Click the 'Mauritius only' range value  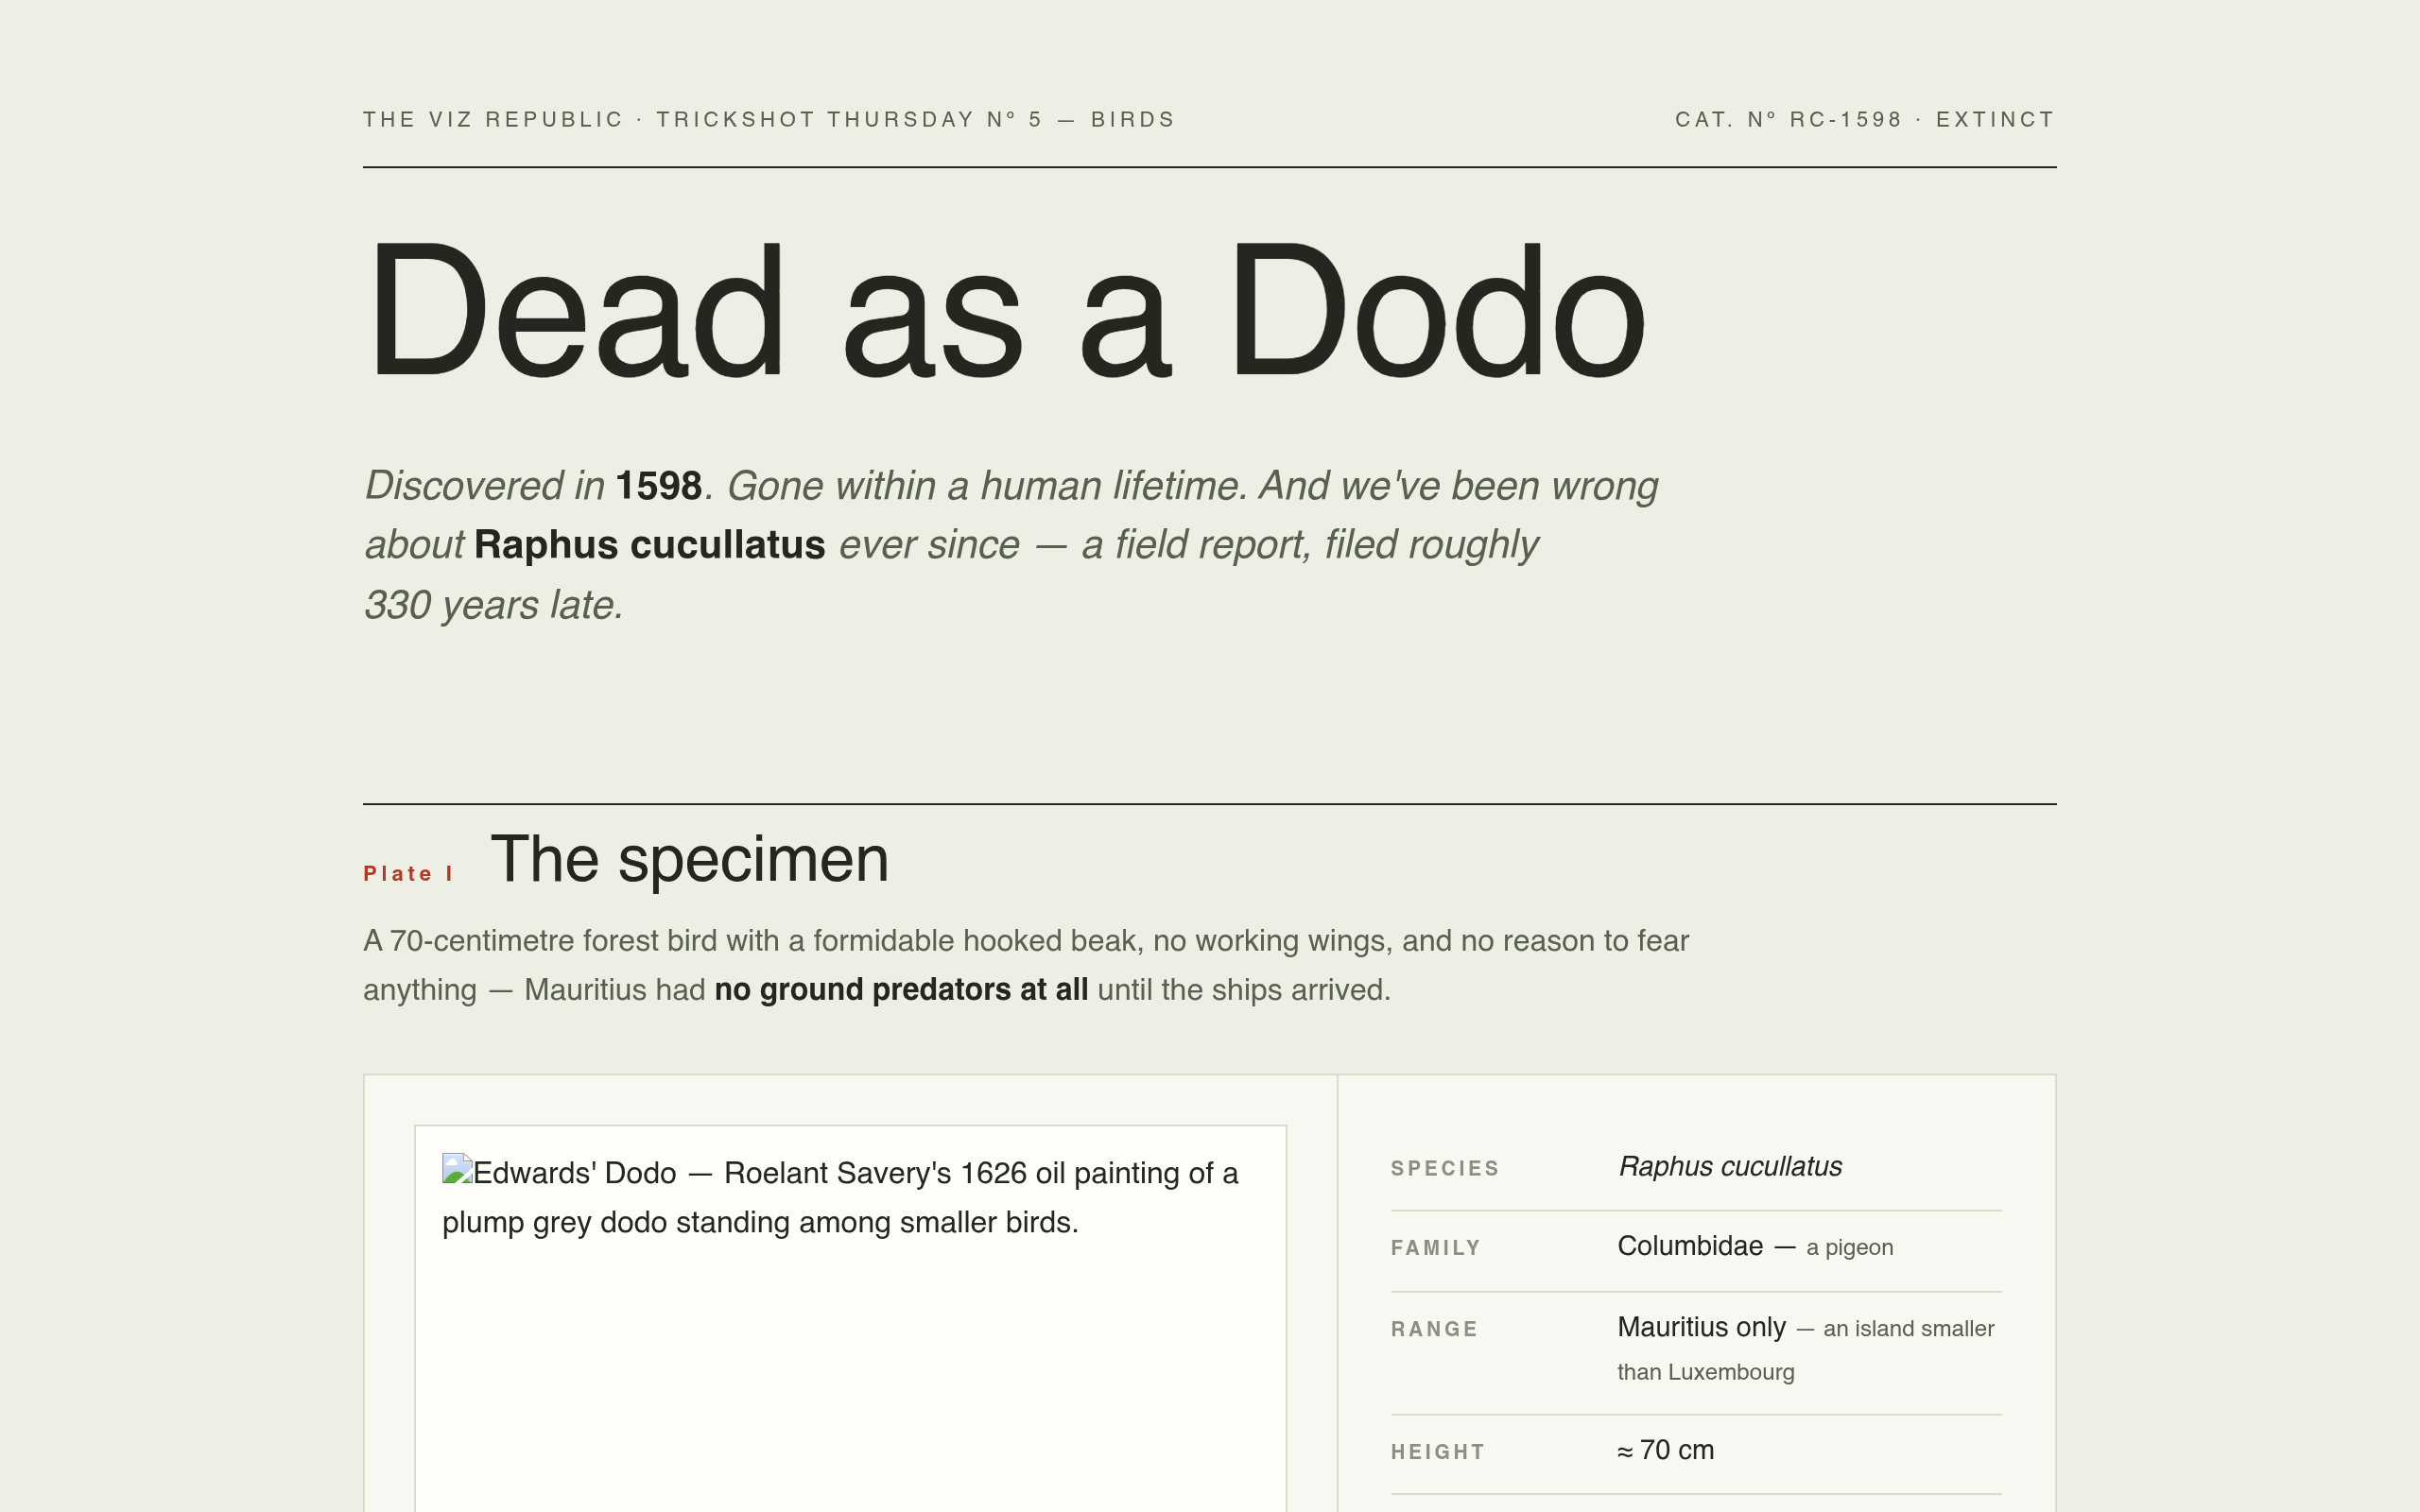(1701, 1327)
